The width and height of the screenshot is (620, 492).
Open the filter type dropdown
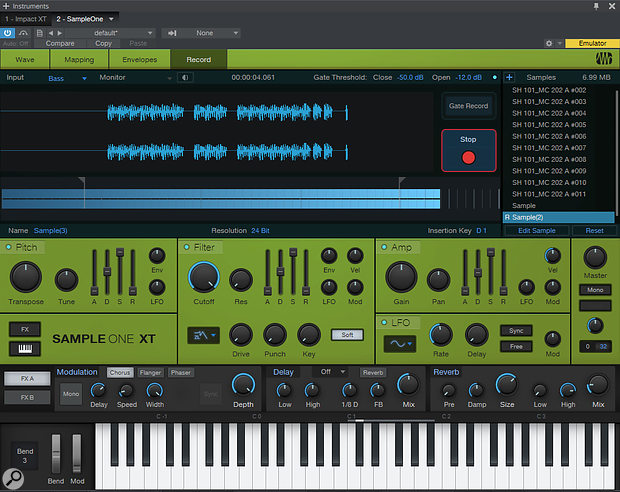coord(203,335)
